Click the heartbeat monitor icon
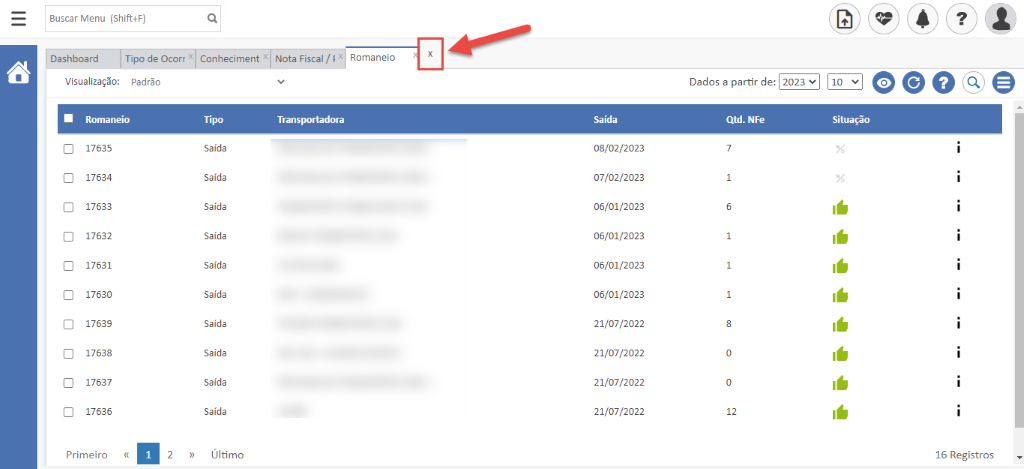The image size is (1024, 469). tap(884, 19)
